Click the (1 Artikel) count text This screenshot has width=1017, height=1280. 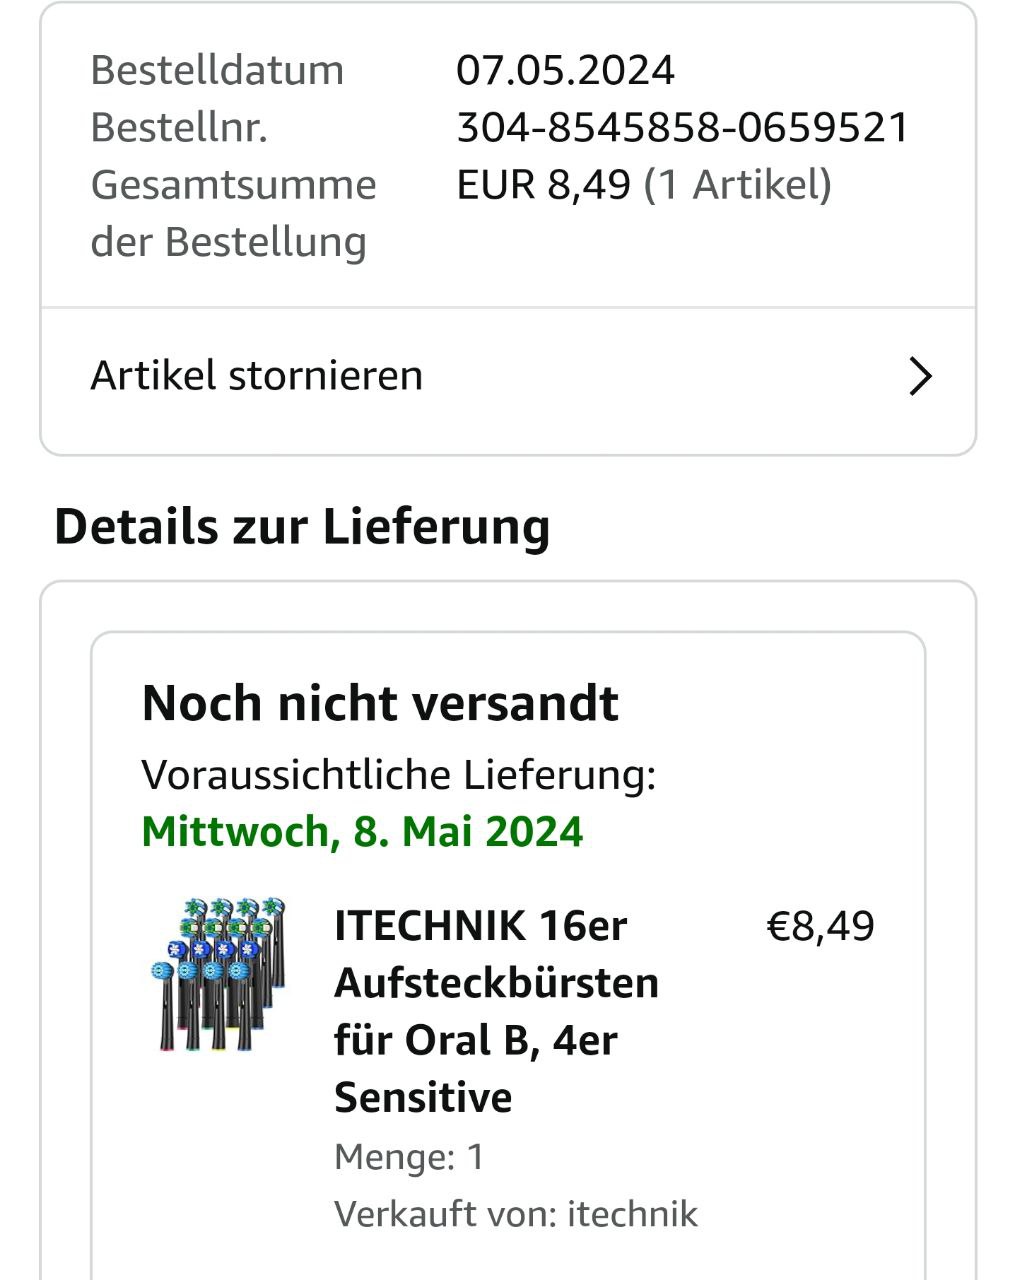[738, 185]
